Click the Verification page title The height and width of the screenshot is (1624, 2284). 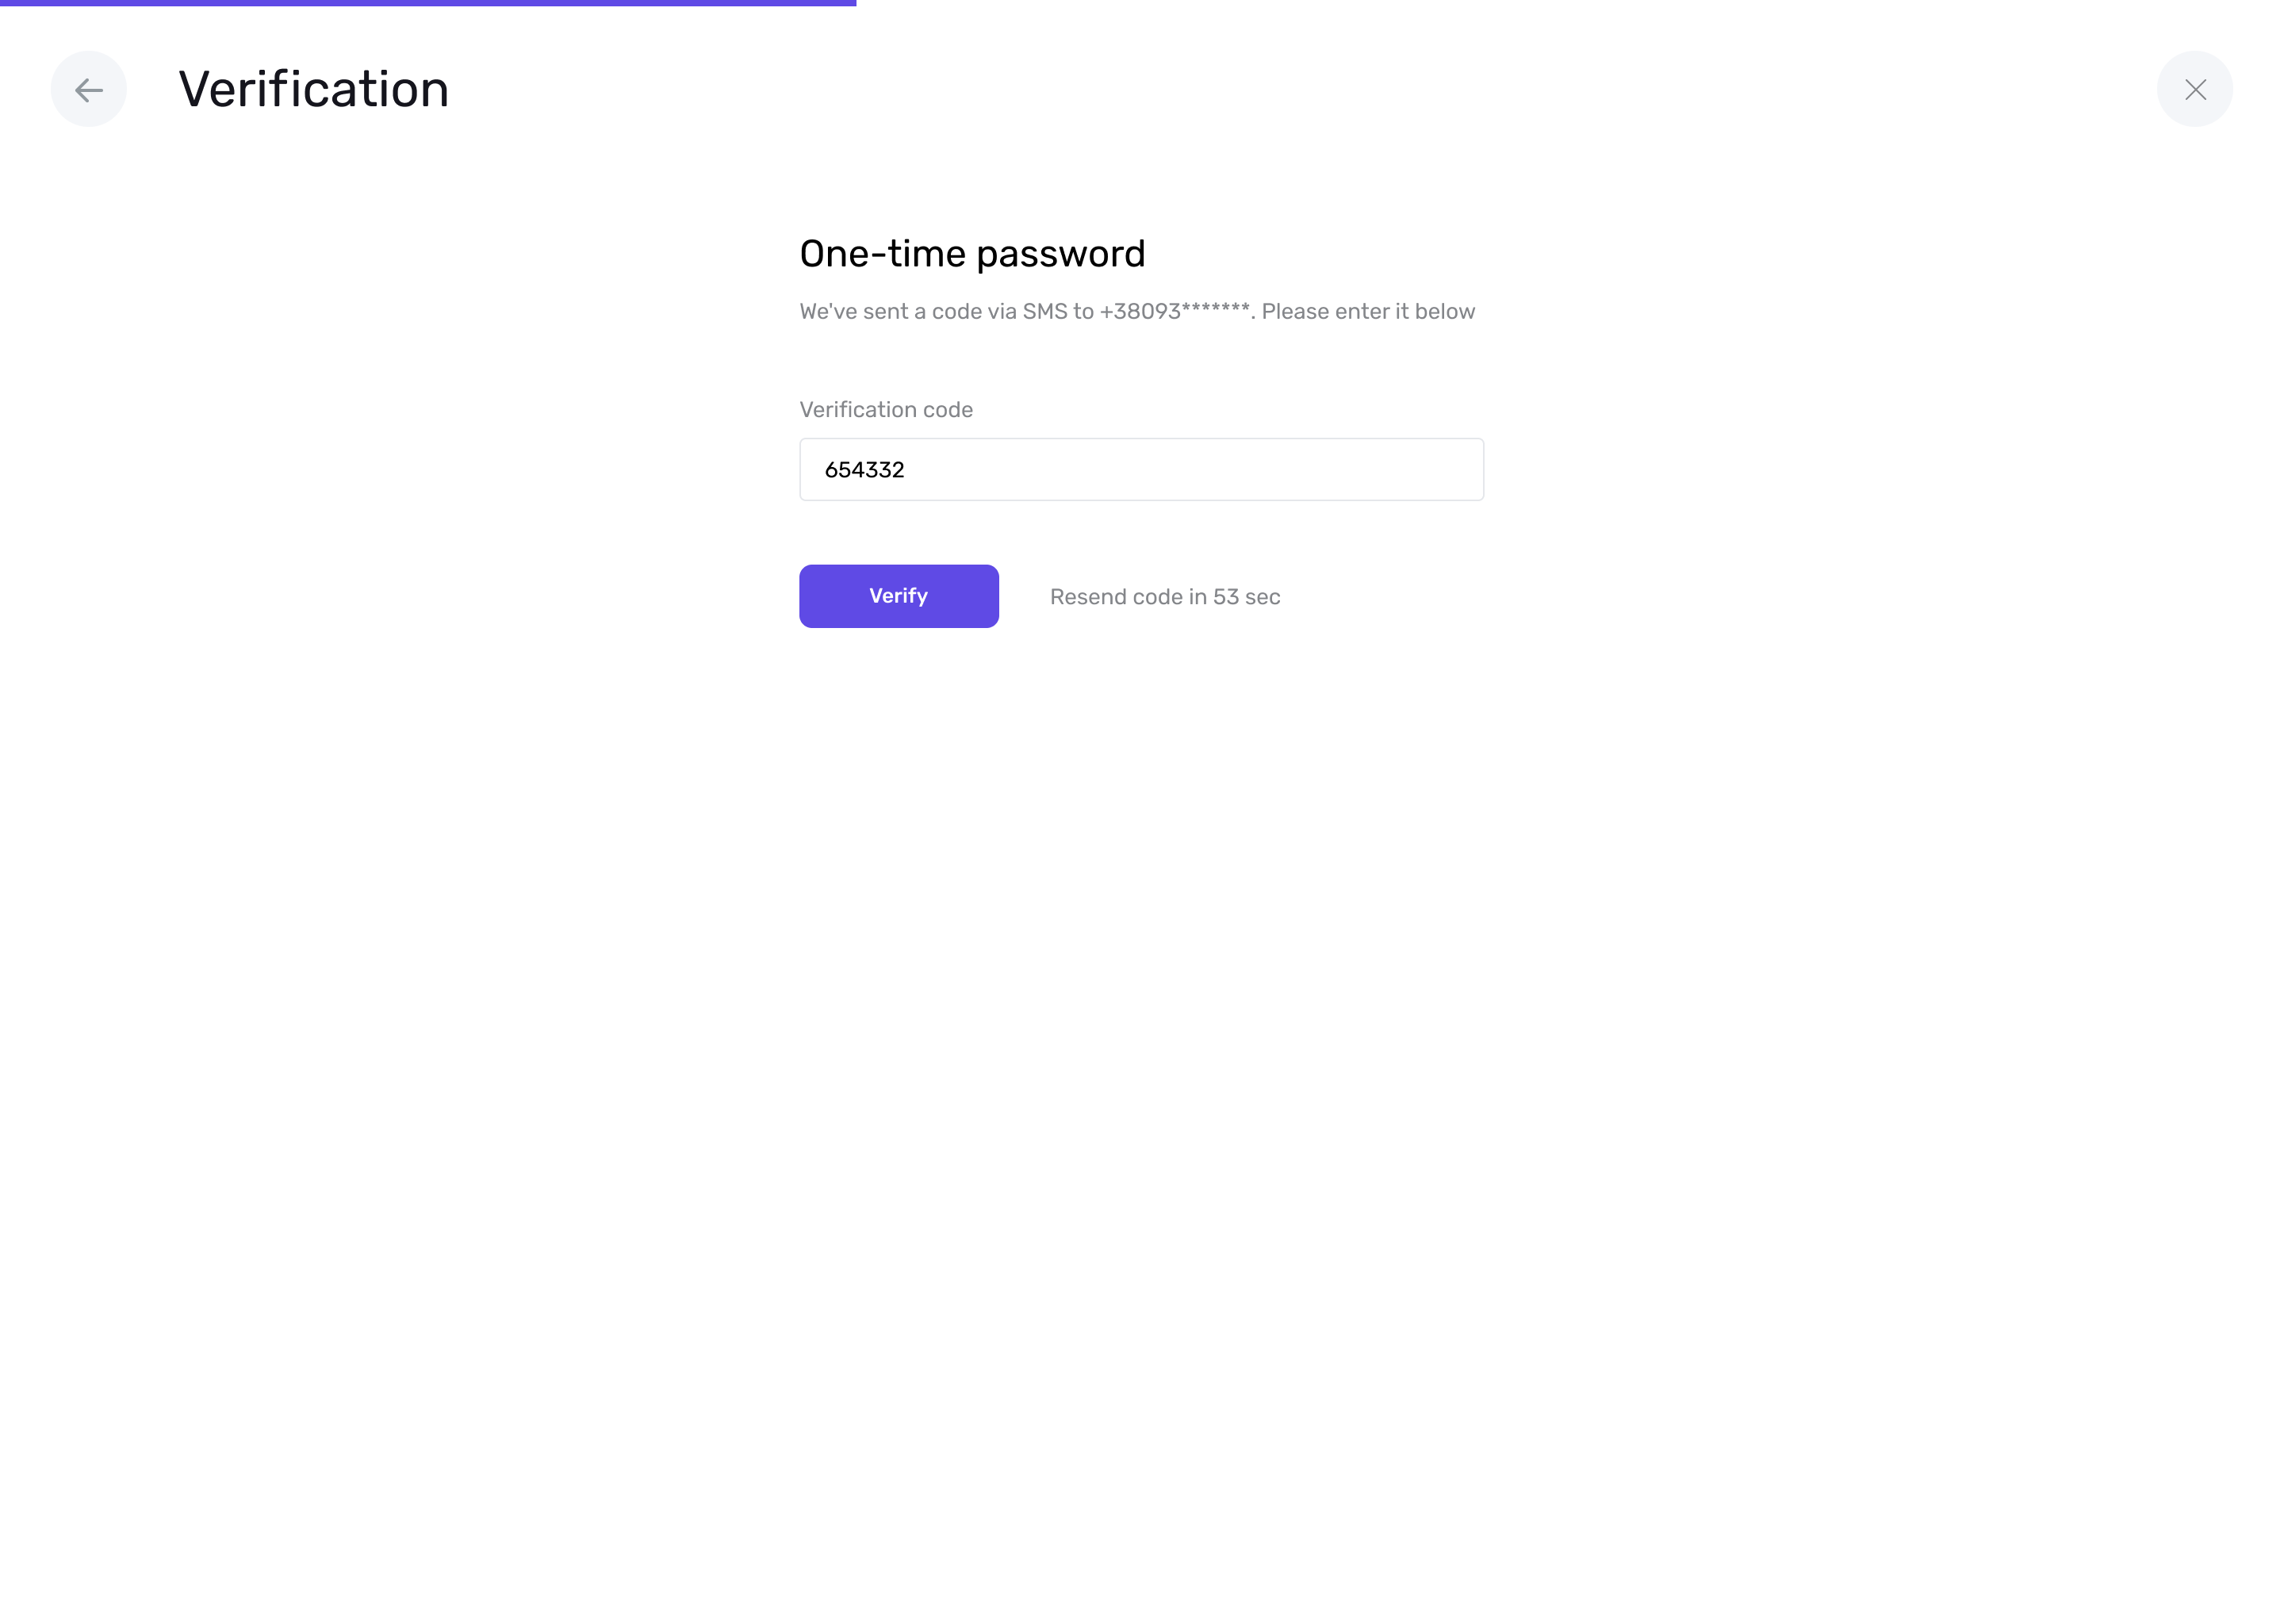(314, 89)
